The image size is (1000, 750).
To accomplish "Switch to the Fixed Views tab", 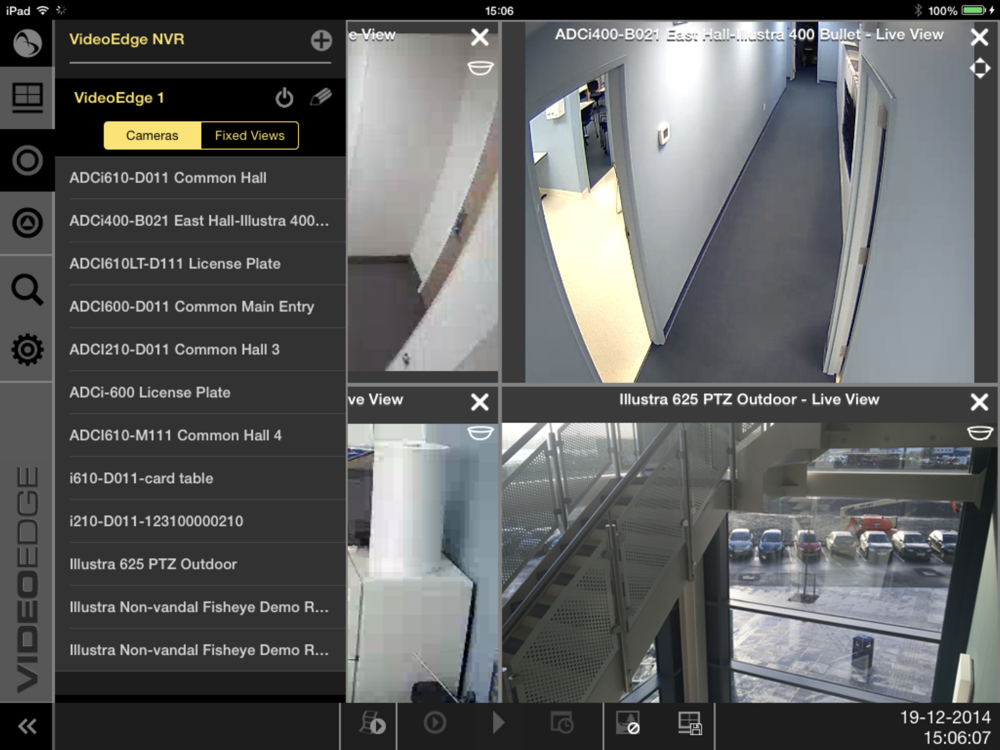I will click(249, 135).
